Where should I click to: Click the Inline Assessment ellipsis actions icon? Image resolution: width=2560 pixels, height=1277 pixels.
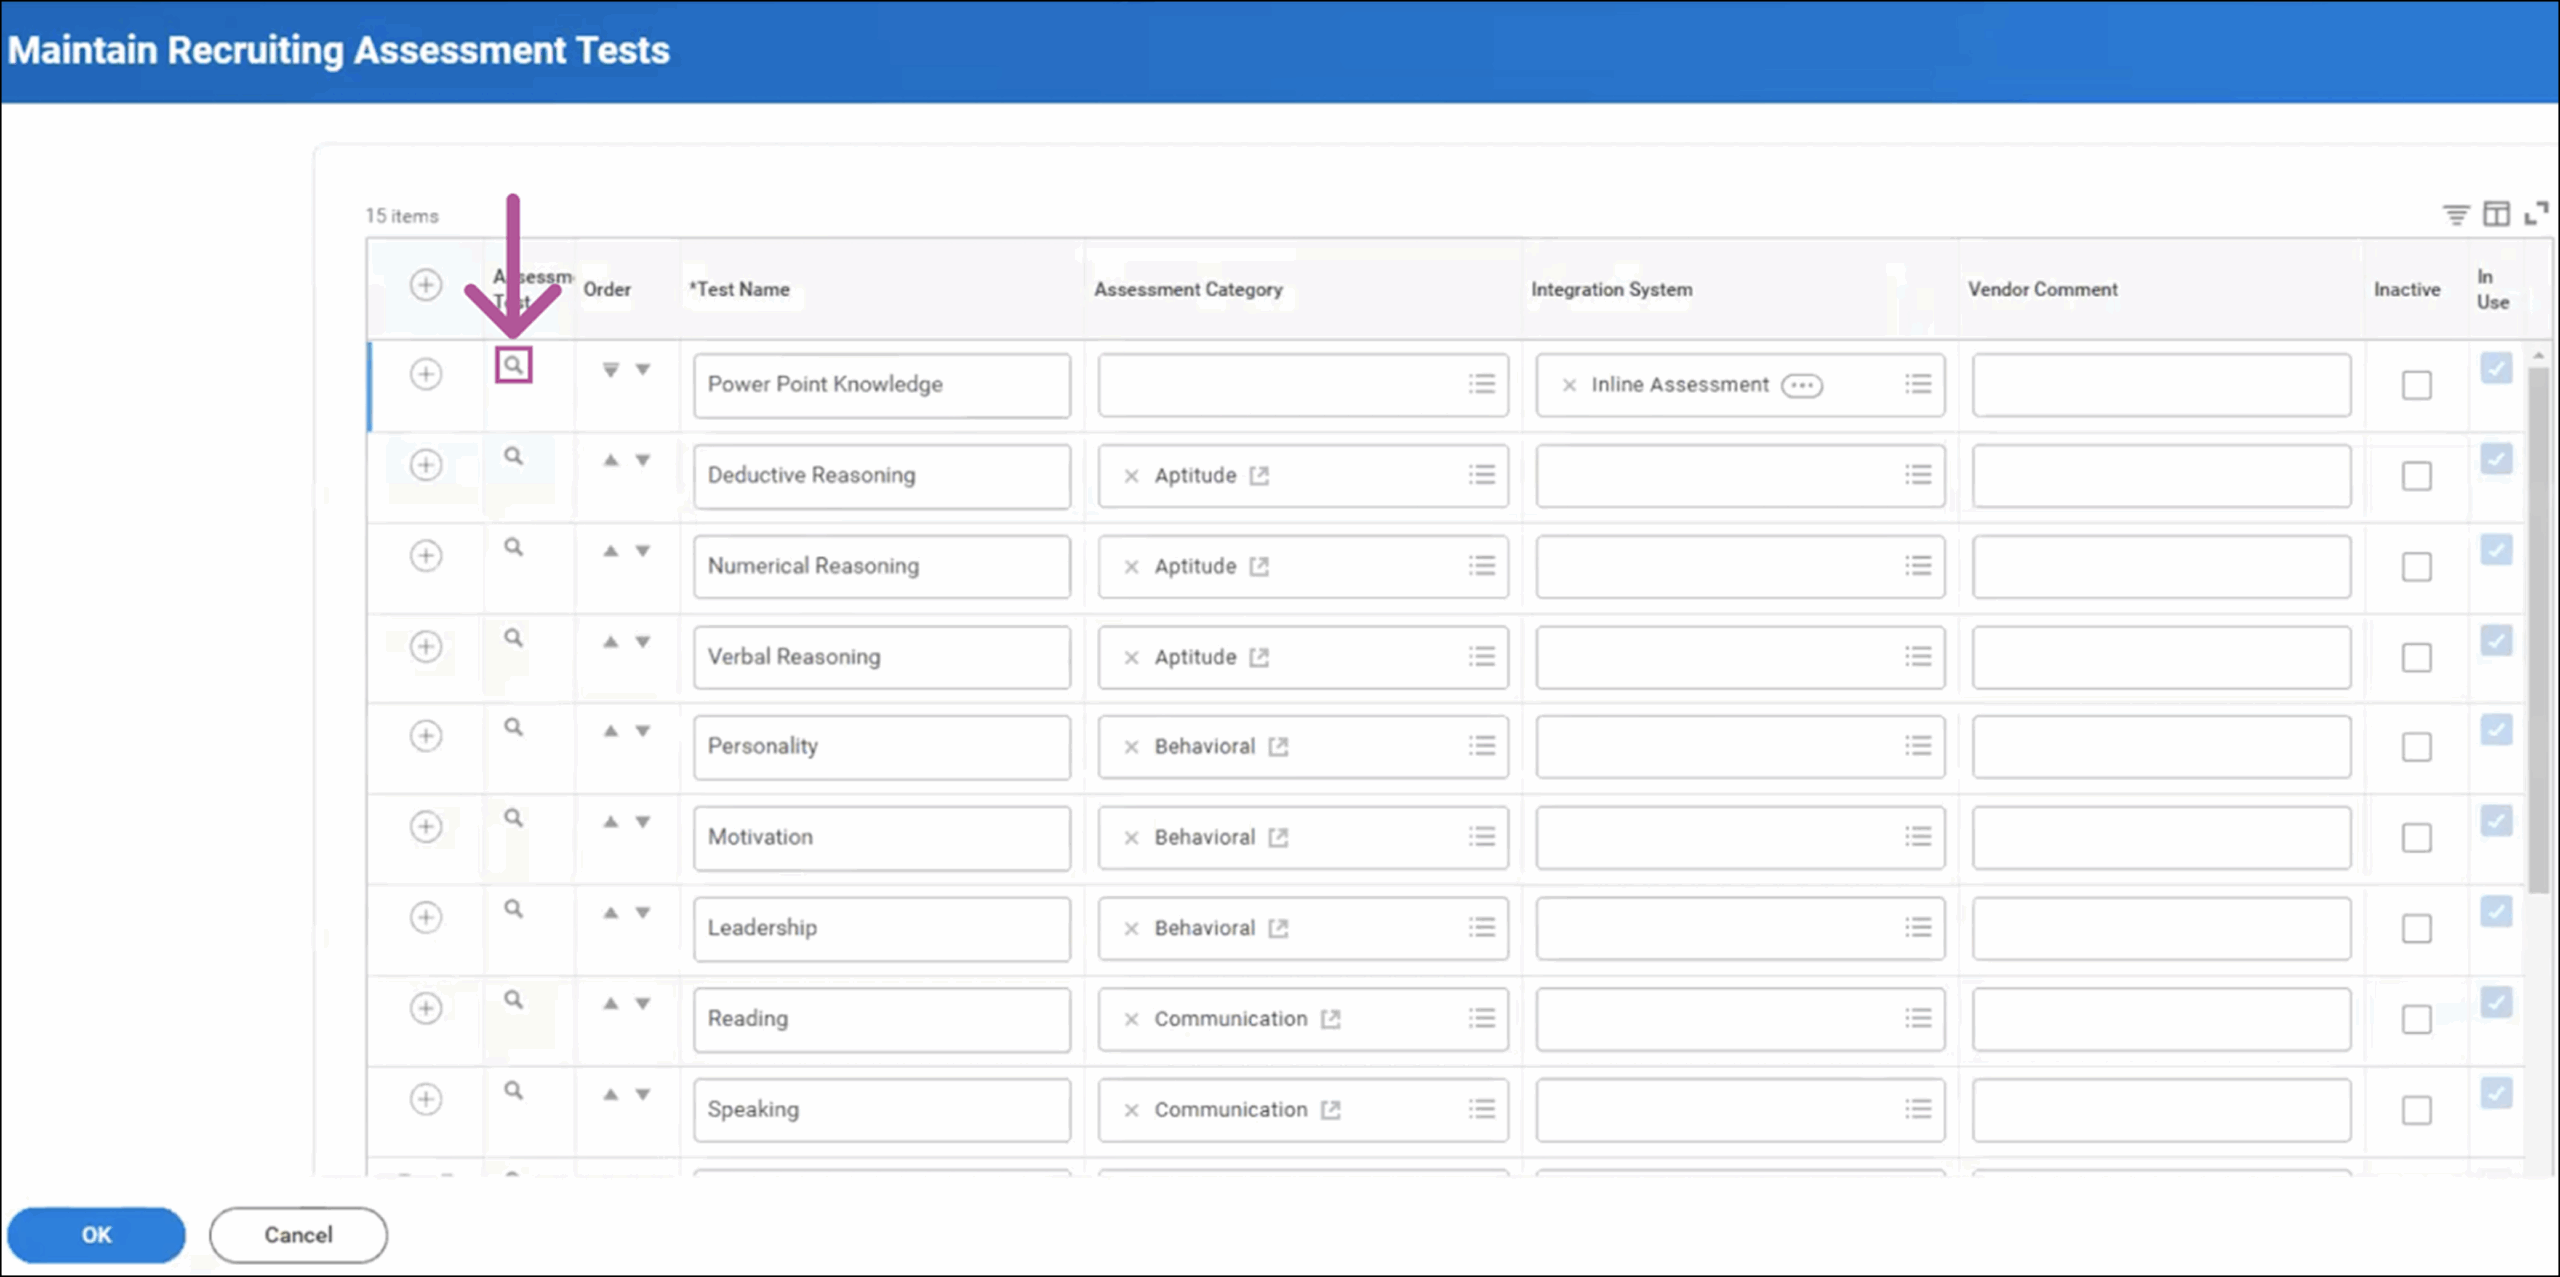coord(1801,385)
